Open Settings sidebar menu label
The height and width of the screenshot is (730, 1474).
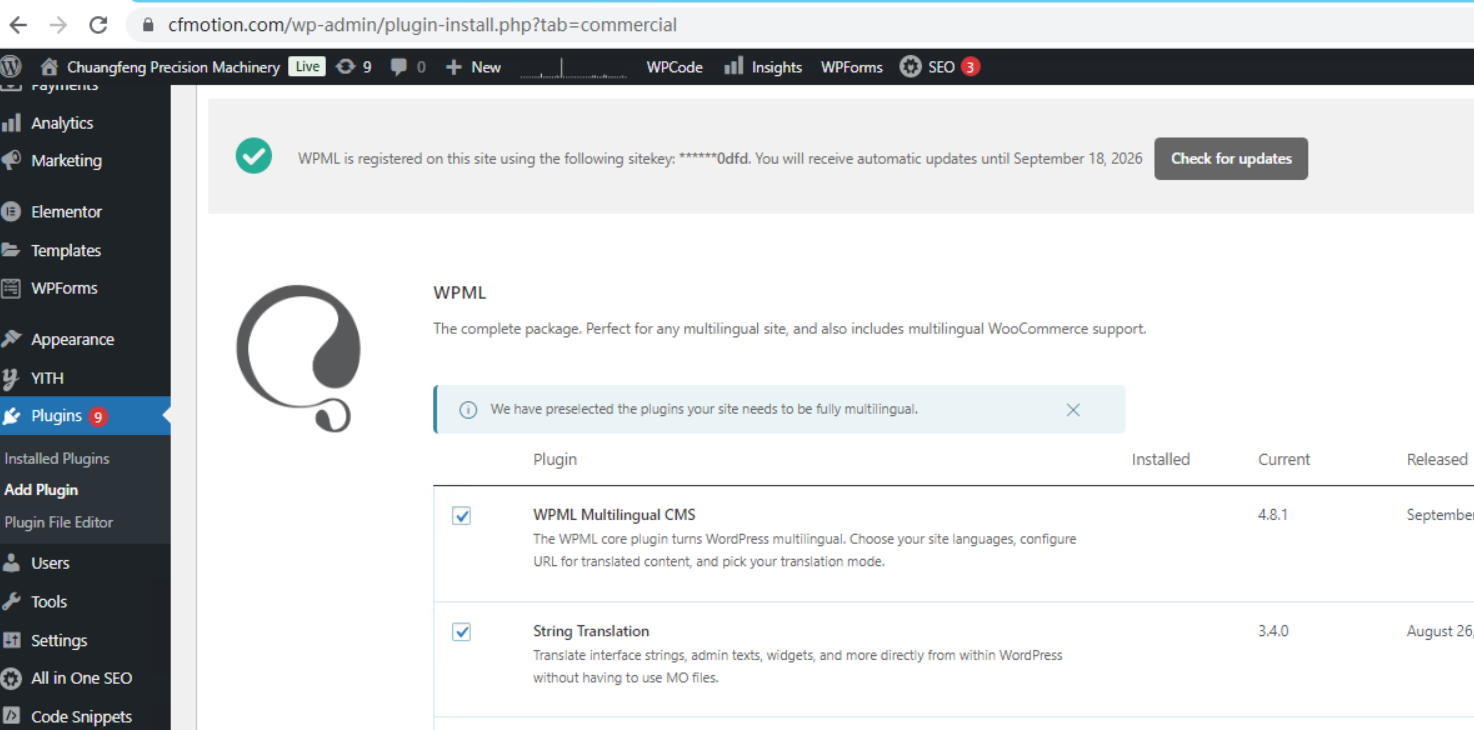[x=59, y=640]
